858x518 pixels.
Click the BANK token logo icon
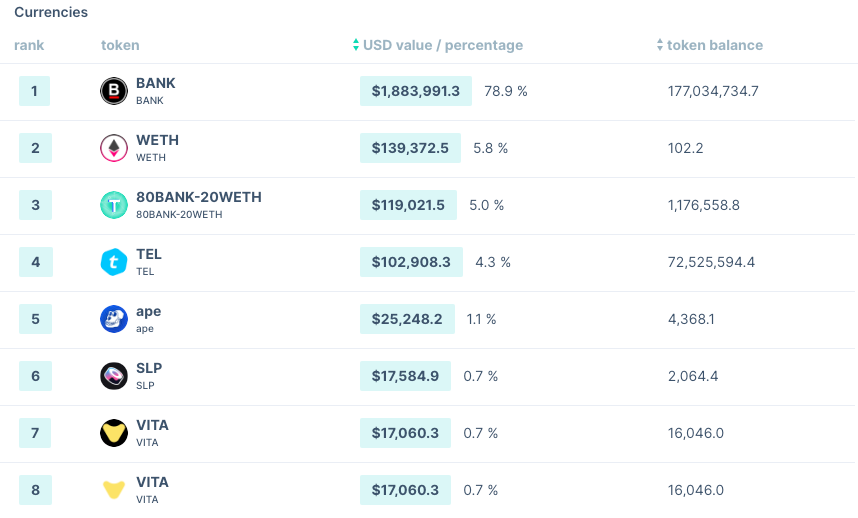(x=114, y=92)
